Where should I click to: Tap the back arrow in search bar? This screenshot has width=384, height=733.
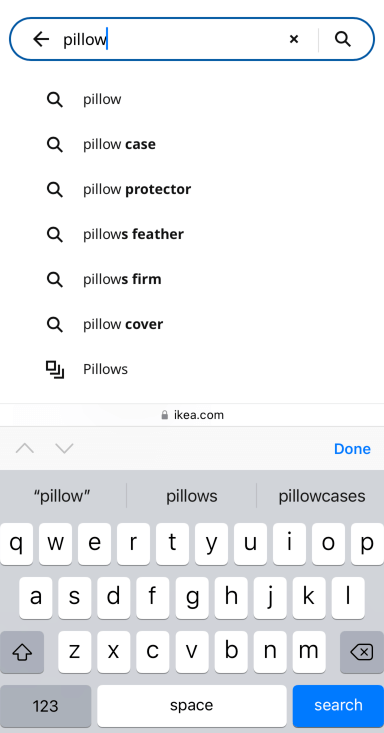click(x=41, y=39)
